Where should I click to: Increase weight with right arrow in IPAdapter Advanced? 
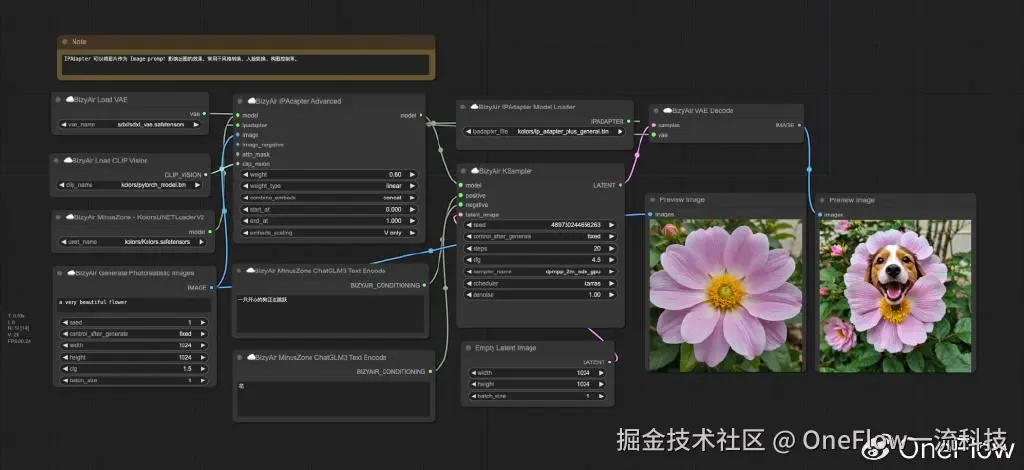pyautogui.click(x=412, y=175)
